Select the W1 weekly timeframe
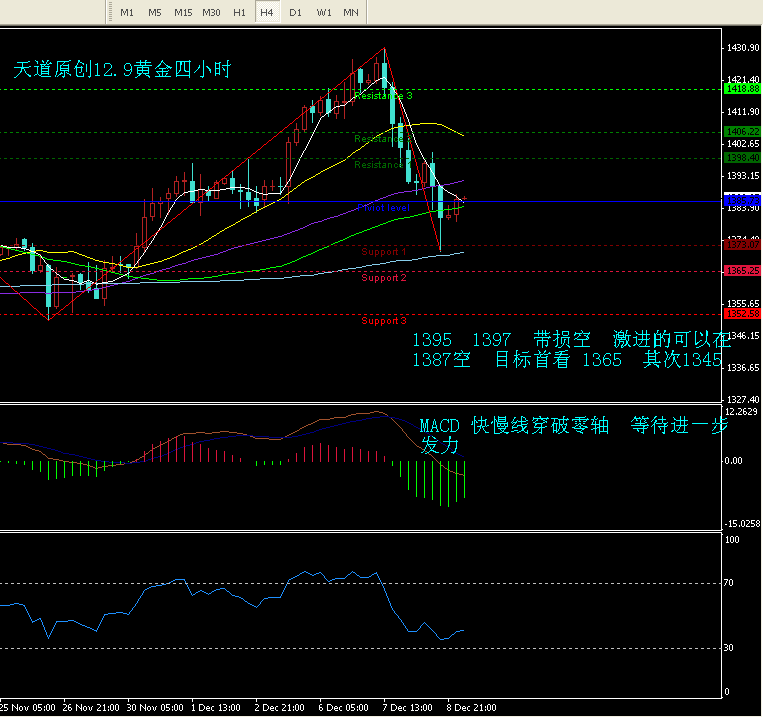 pyautogui.click(x=323, y=12)
